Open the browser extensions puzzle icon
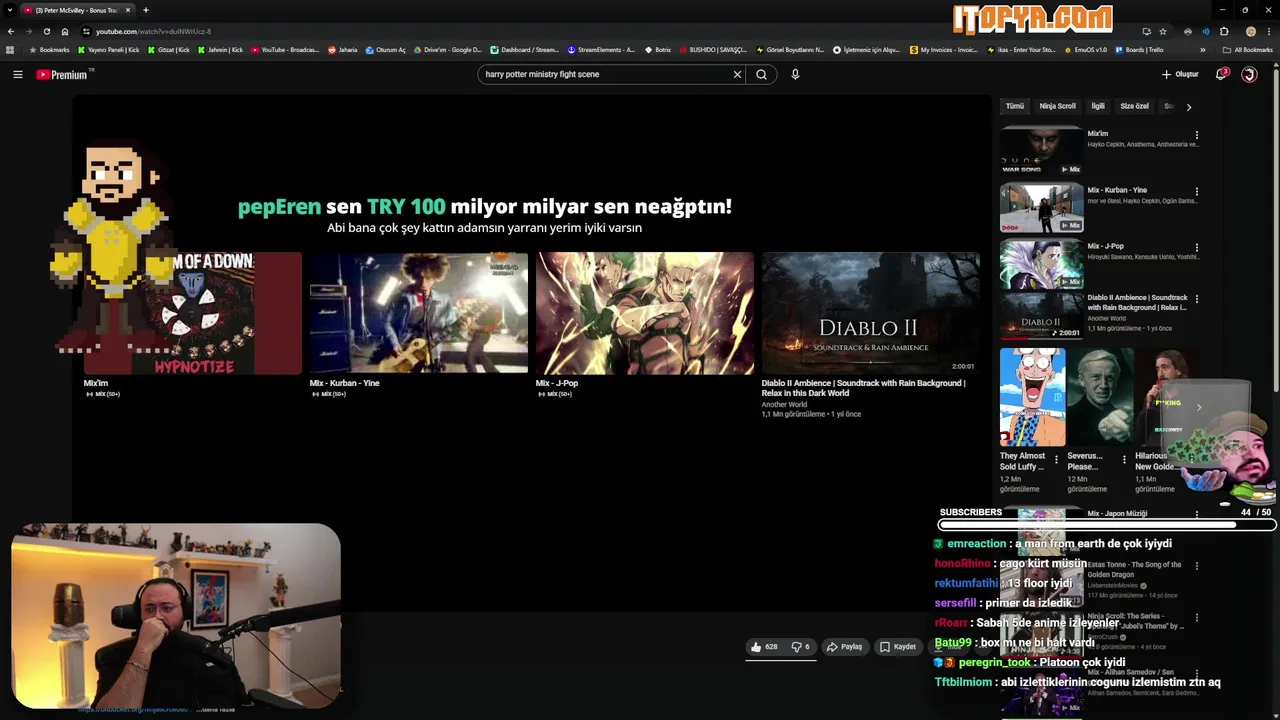Viewport: 1280px width, 720px height. [x=1224, y=31]
